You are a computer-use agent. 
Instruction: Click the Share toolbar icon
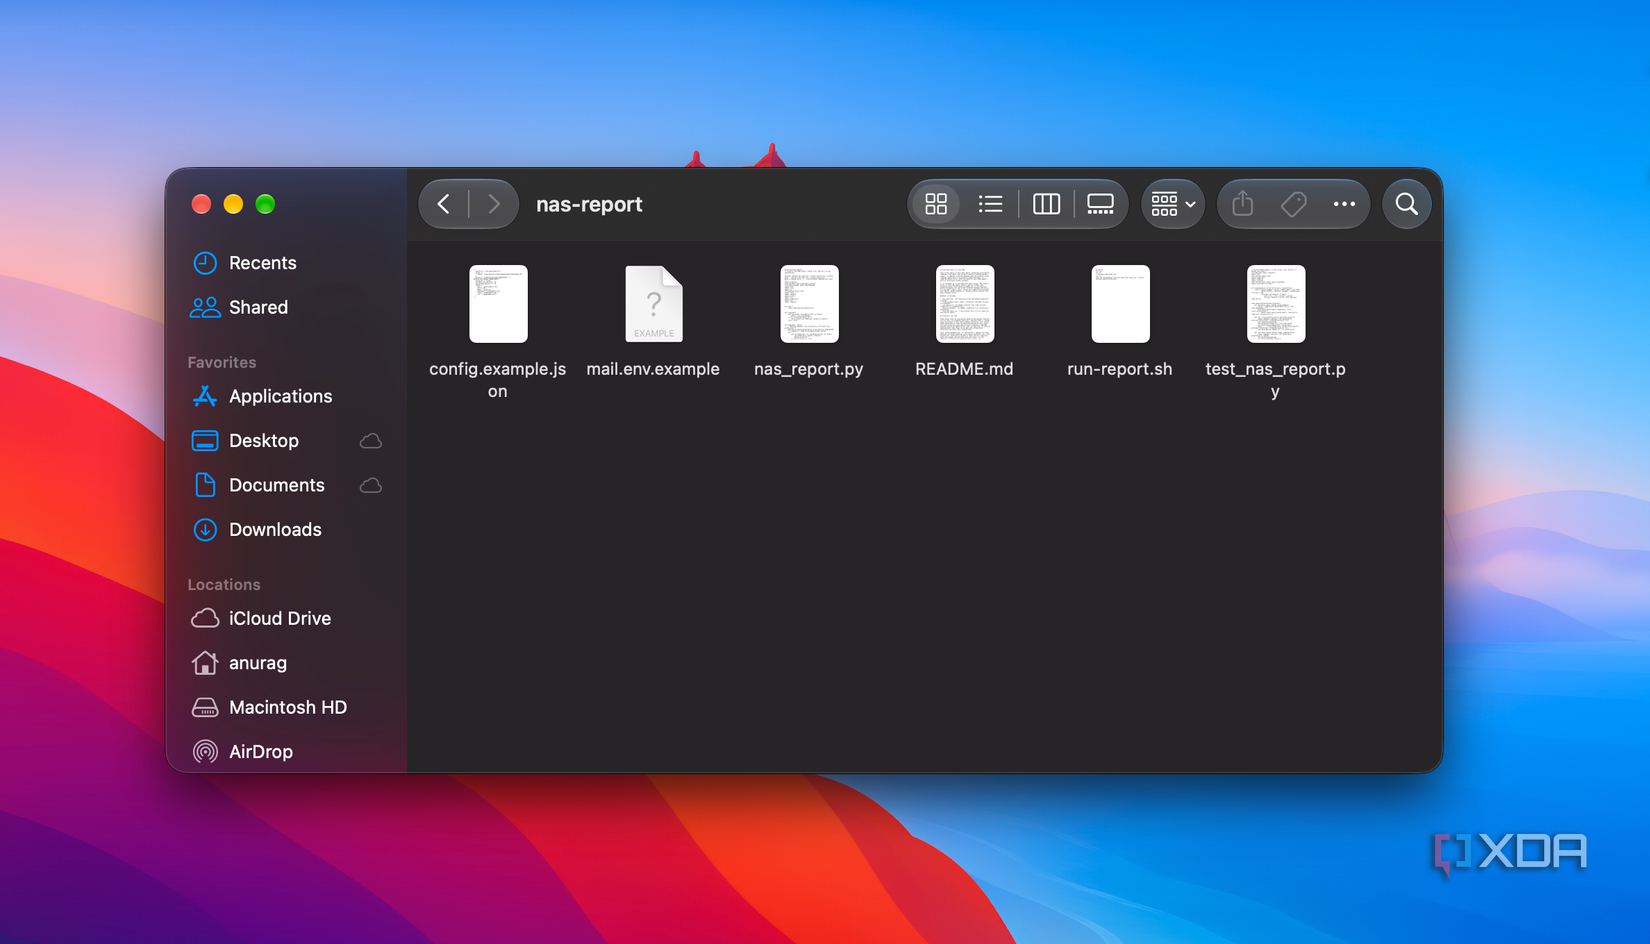(1243, 204)
